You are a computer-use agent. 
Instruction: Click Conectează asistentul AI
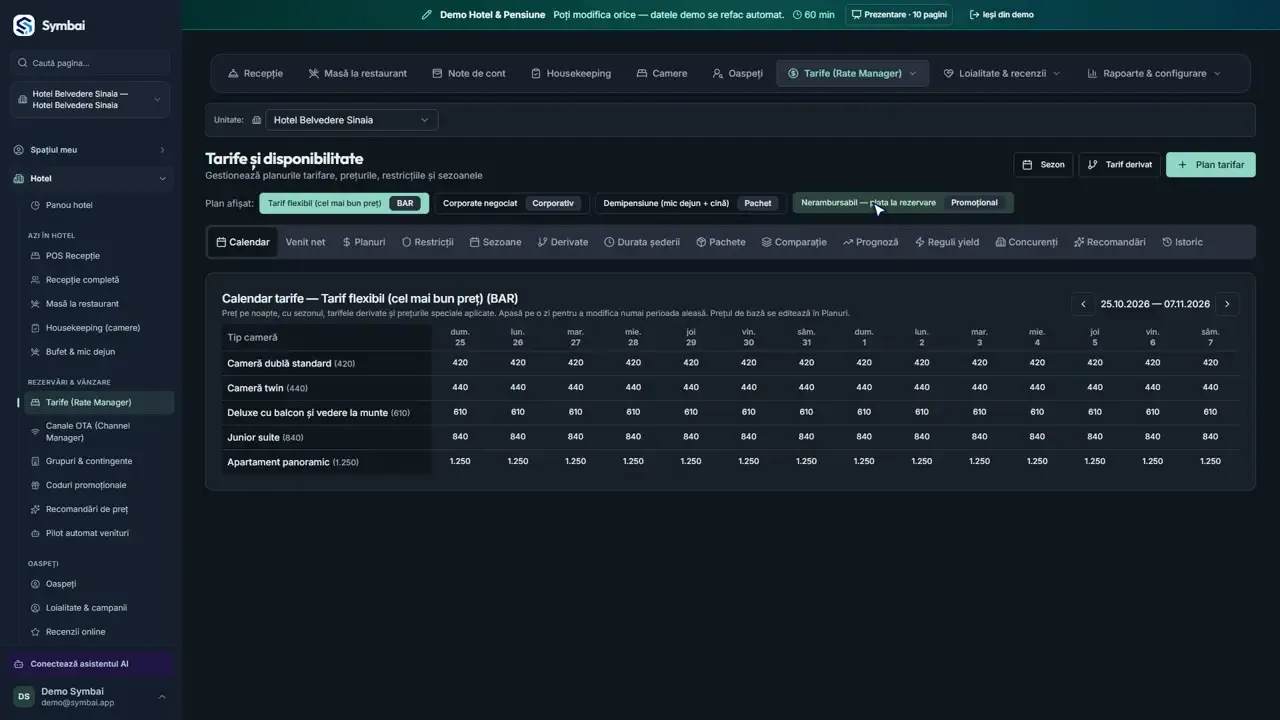90,664
